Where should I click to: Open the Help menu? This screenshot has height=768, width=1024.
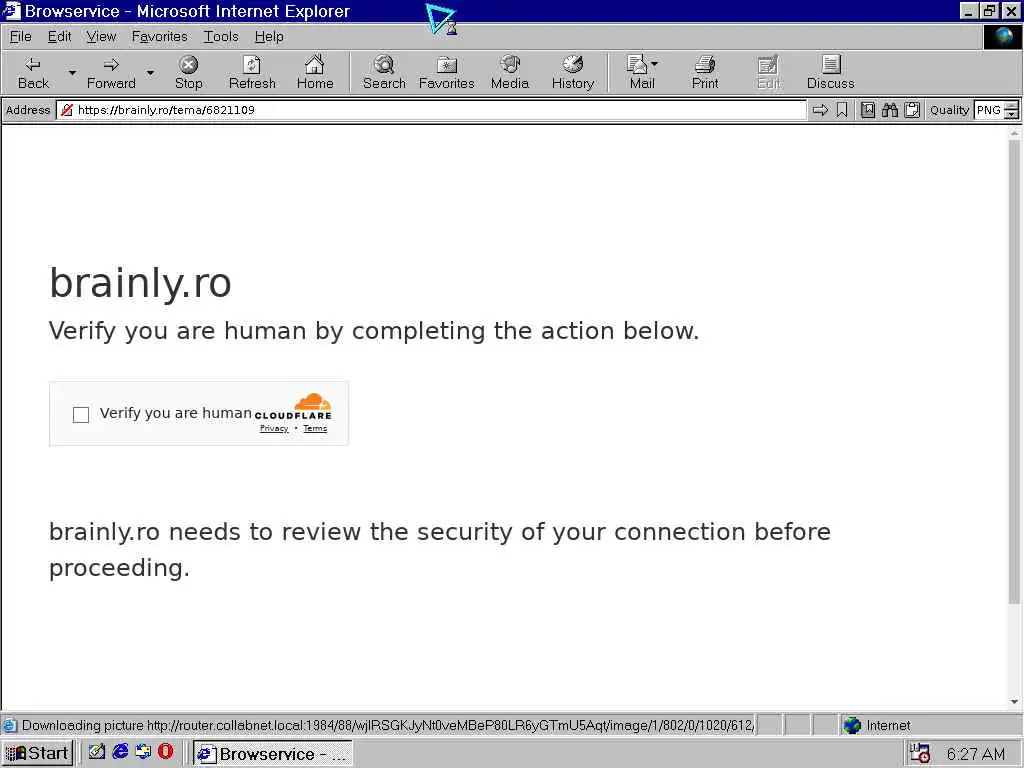click(x=269, y=37)
